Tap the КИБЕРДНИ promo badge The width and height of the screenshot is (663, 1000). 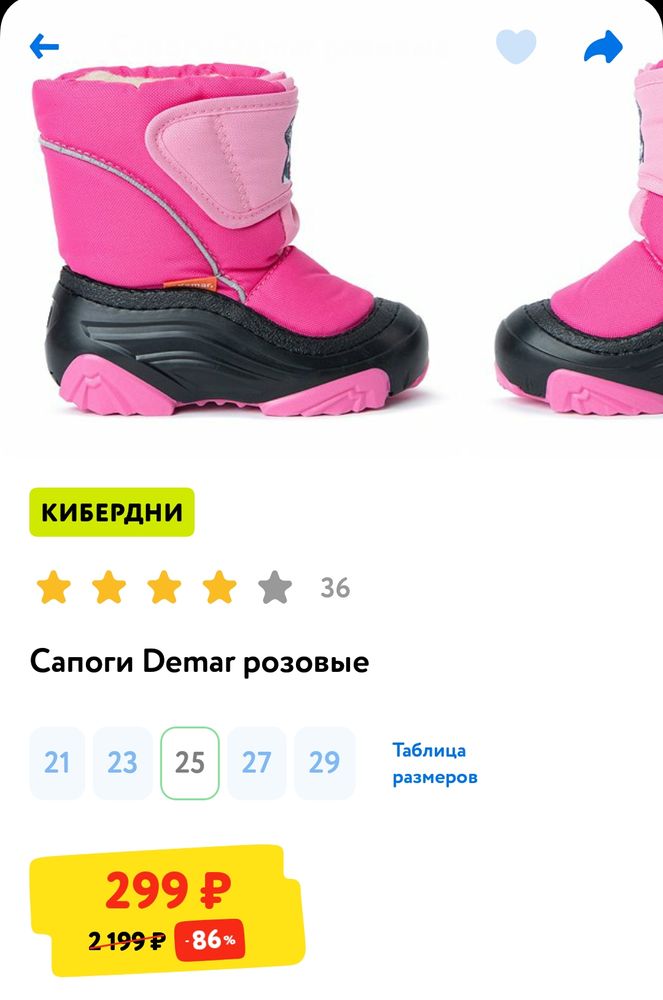click(x=112, y=512)
